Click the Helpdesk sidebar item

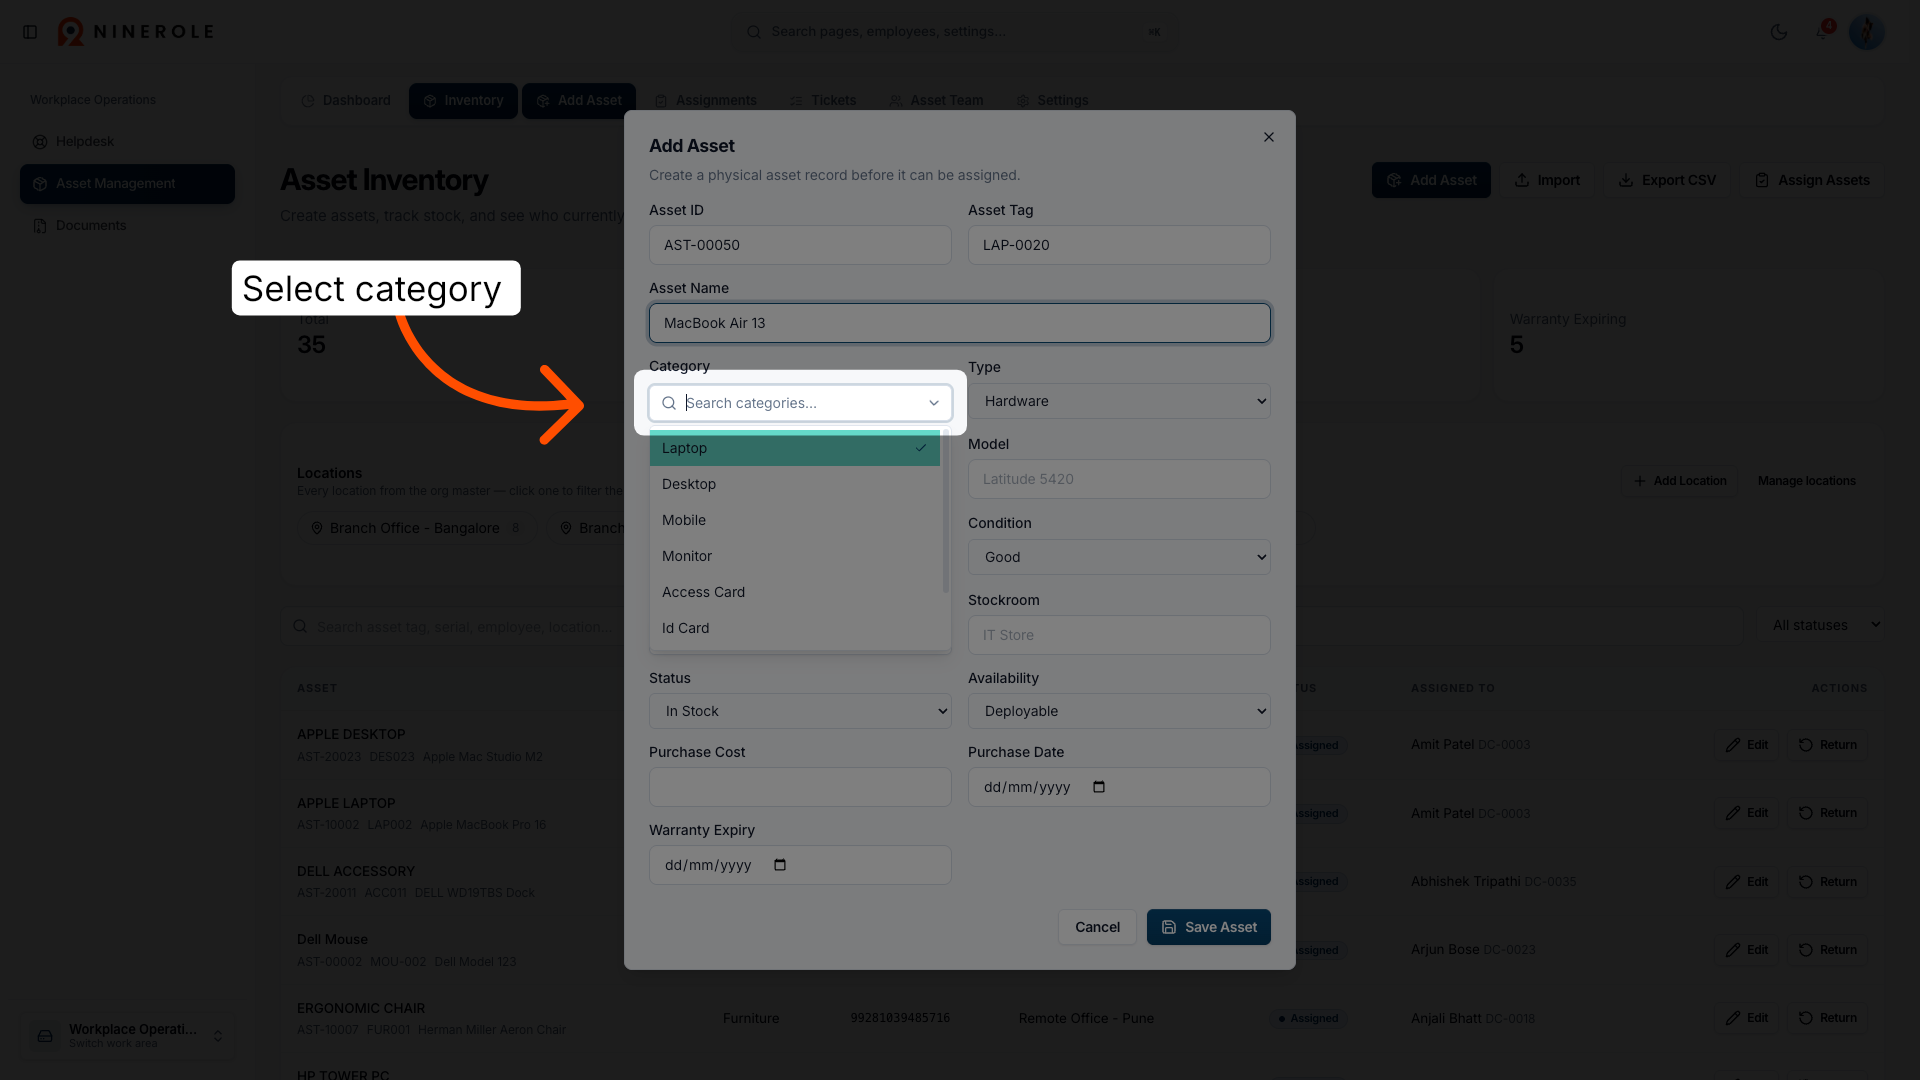127,142
